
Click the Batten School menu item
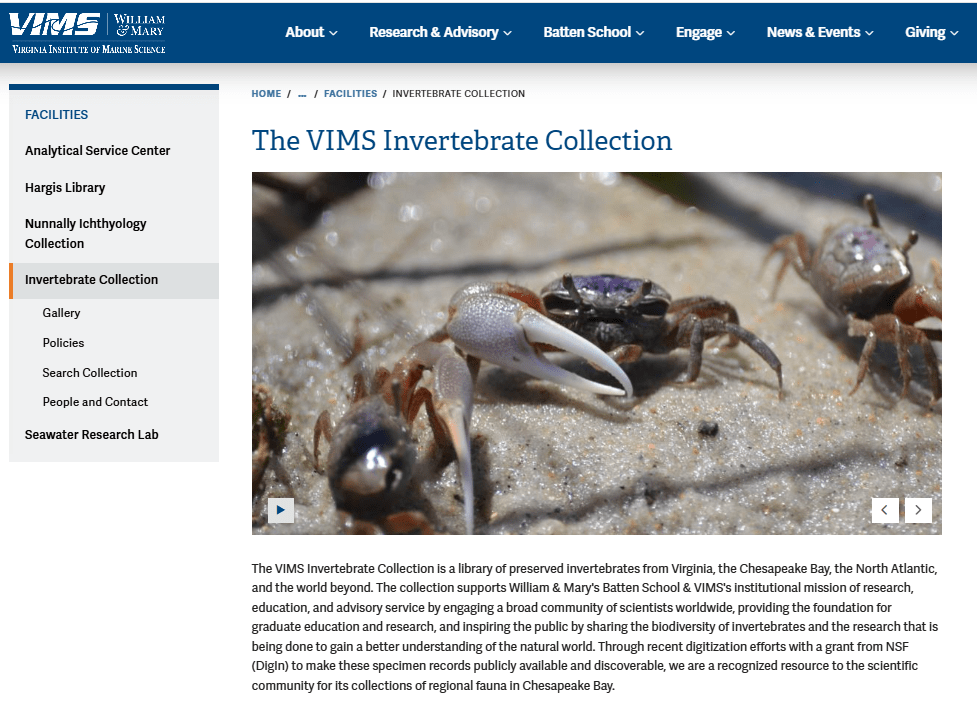(593, 32)
